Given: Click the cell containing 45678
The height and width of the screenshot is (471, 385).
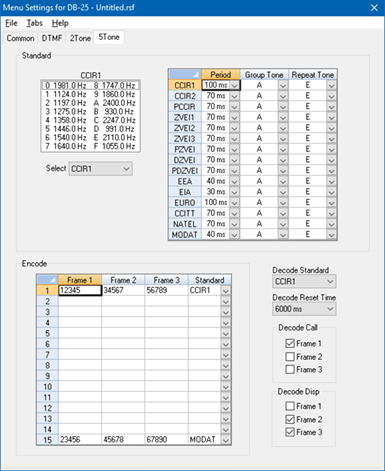Looking at the screenshot, I should (123, 440).
